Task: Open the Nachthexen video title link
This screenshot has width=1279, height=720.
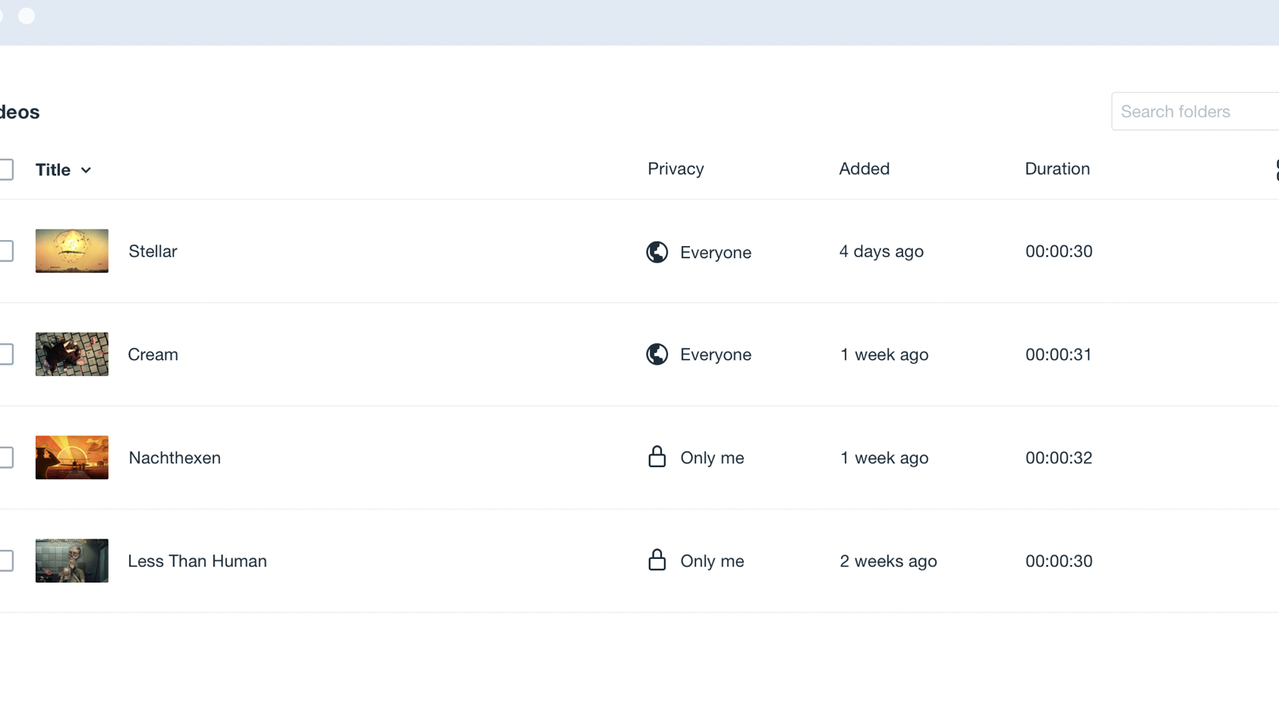Action: pyautogui.click(x=174, y=458)
